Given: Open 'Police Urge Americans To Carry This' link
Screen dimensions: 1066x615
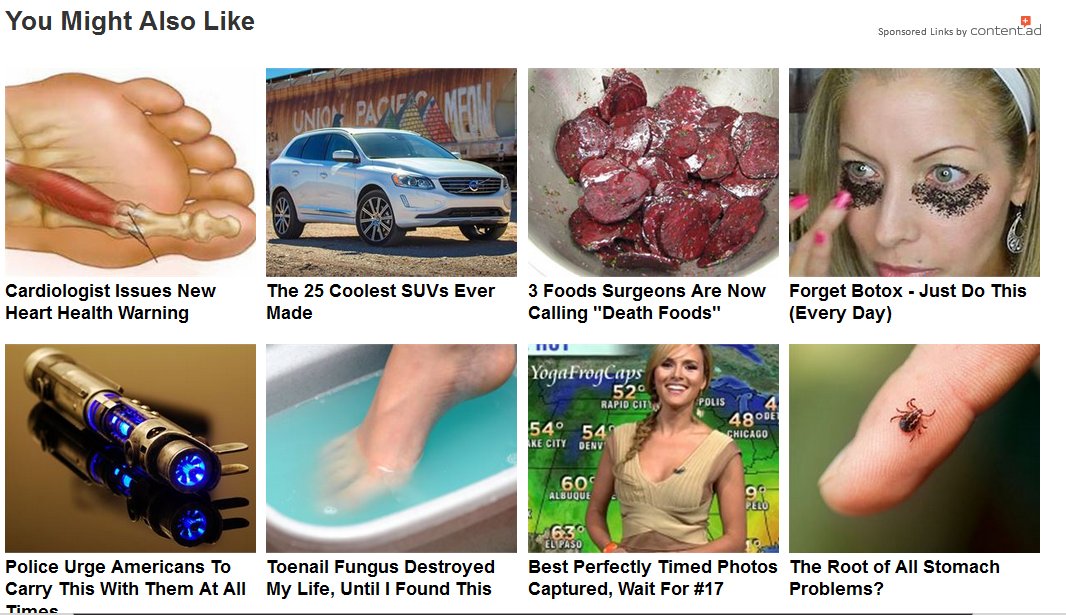Looking at the screenshot, I should tap(126, 586).
